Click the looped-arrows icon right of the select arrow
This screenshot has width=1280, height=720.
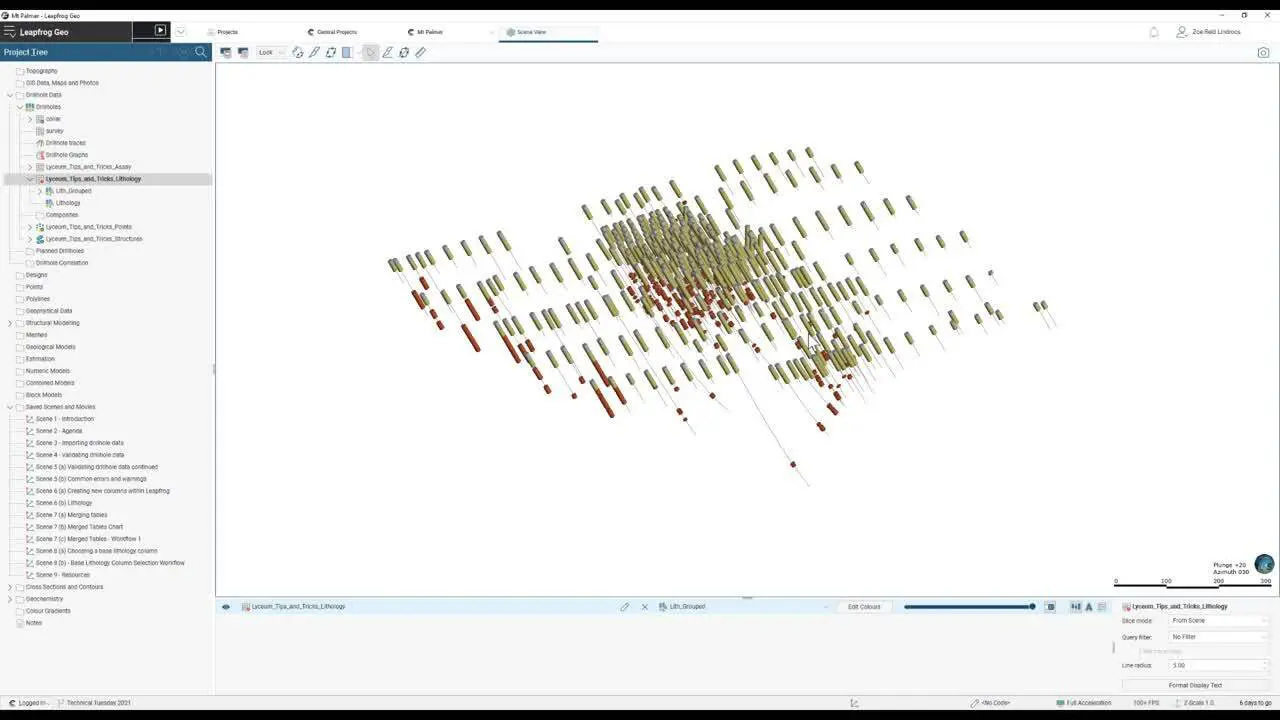(404, 52)
